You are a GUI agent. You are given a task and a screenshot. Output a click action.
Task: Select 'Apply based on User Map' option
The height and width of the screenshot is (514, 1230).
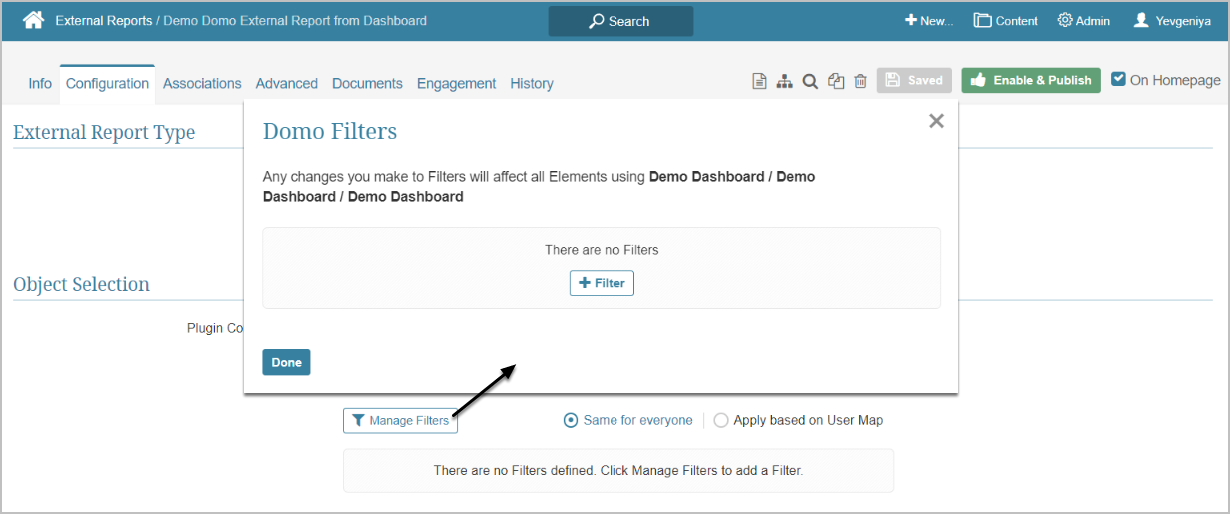click(x=721, y=421)
